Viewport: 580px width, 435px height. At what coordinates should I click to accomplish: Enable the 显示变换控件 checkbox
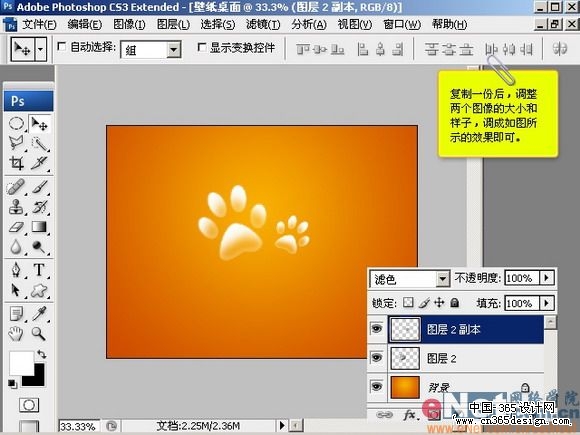[x=202, y=47]
